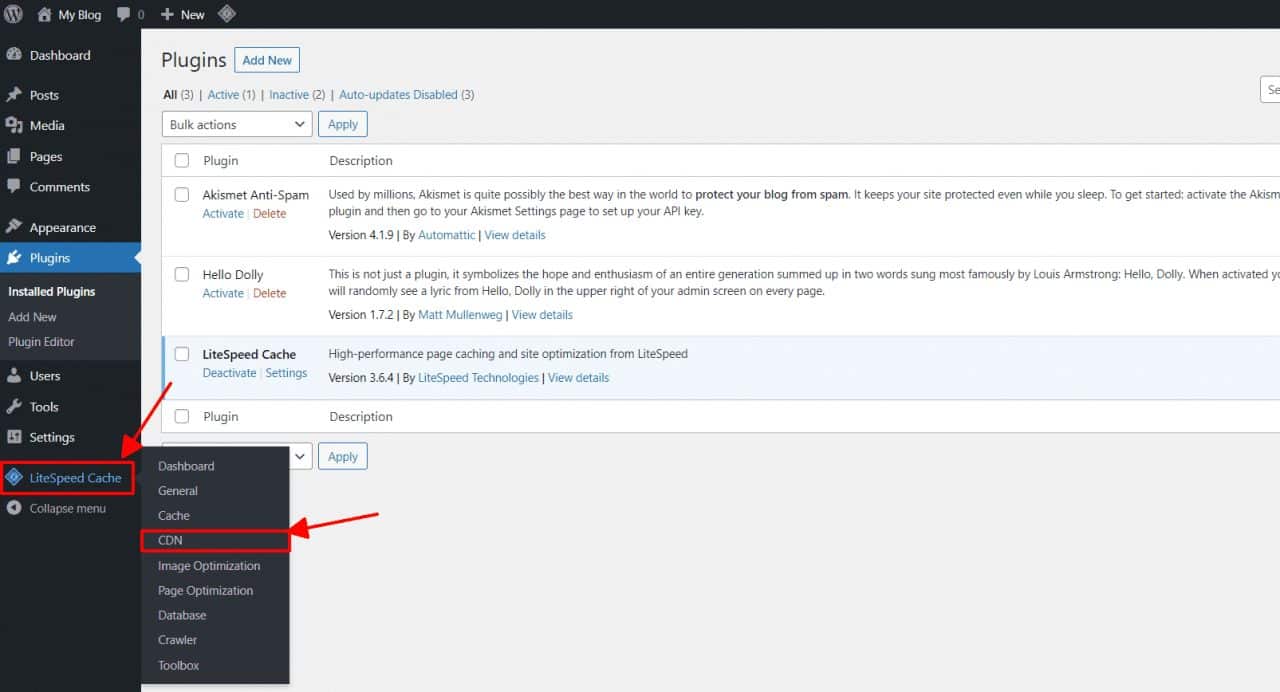Select General in LiteSpeed submenu

coord(178,491)
